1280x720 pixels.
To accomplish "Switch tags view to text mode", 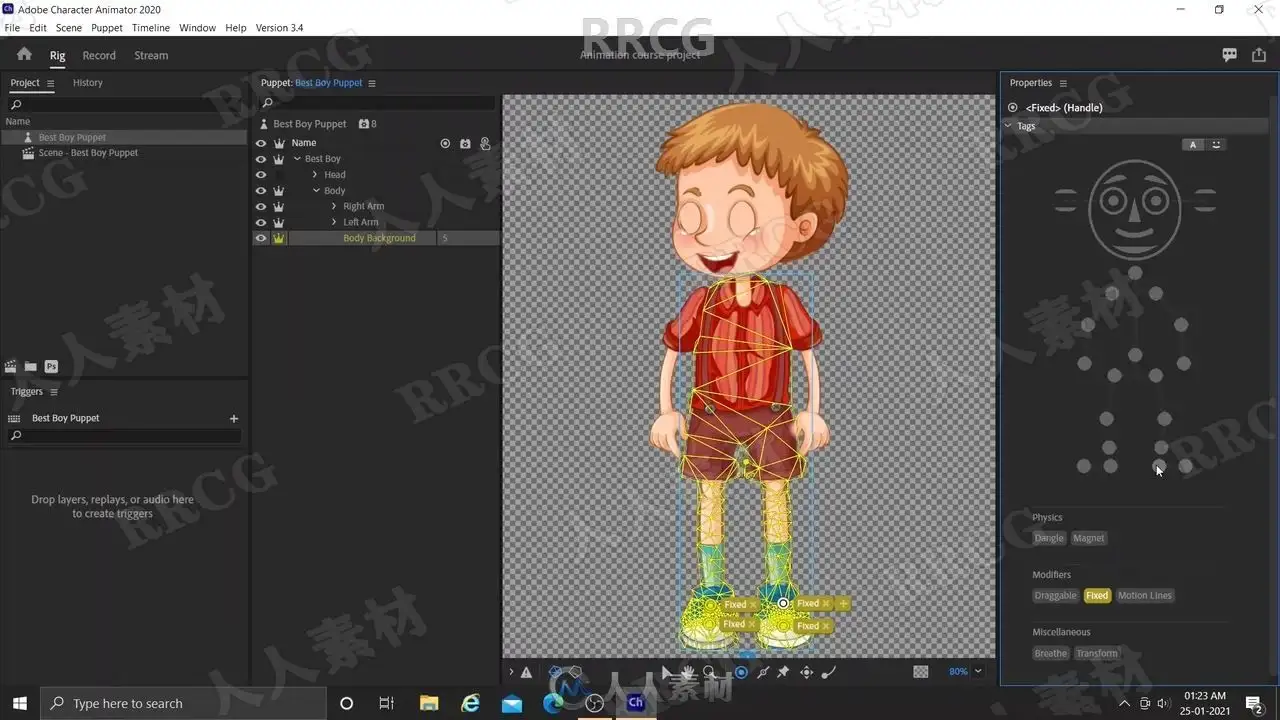I will coord(1193,144).
